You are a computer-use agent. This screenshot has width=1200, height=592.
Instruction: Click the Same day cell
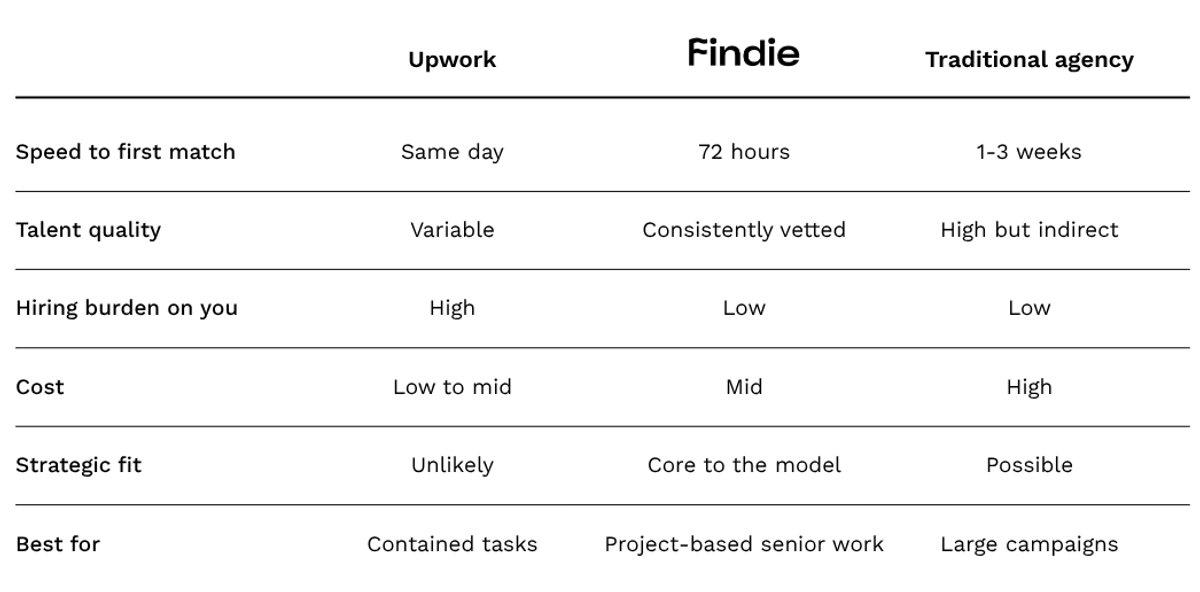click(452, 152)
